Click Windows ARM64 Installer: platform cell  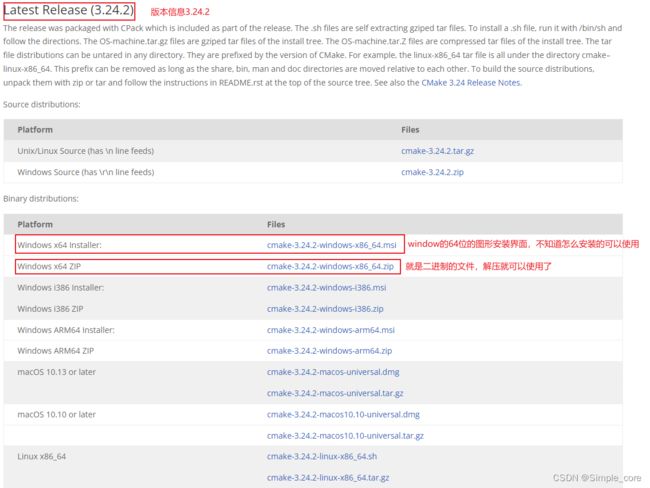tap(66, 330)
